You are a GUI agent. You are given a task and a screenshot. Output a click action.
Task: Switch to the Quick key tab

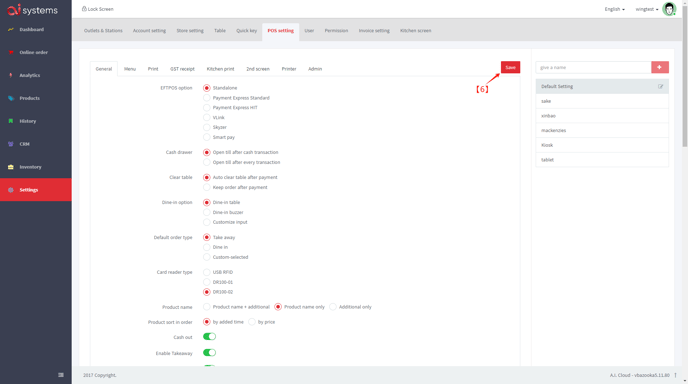(247, 31)
